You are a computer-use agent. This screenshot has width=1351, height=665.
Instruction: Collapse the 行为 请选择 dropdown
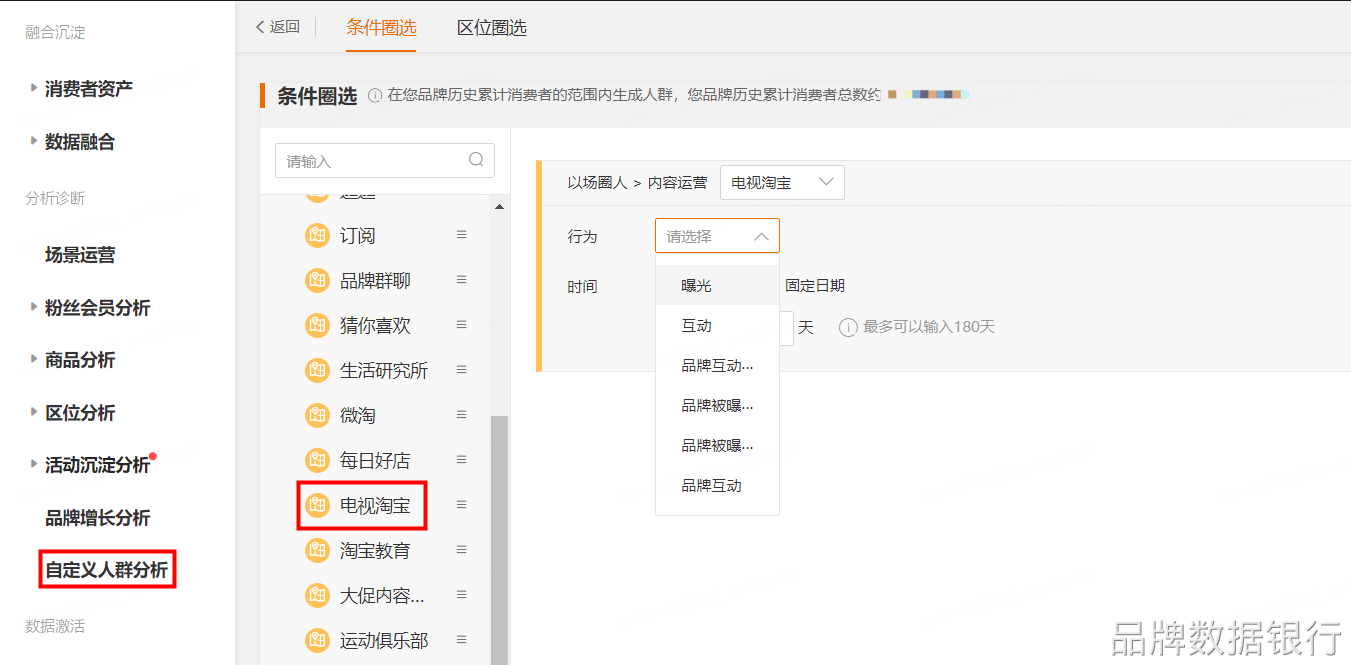717,236
